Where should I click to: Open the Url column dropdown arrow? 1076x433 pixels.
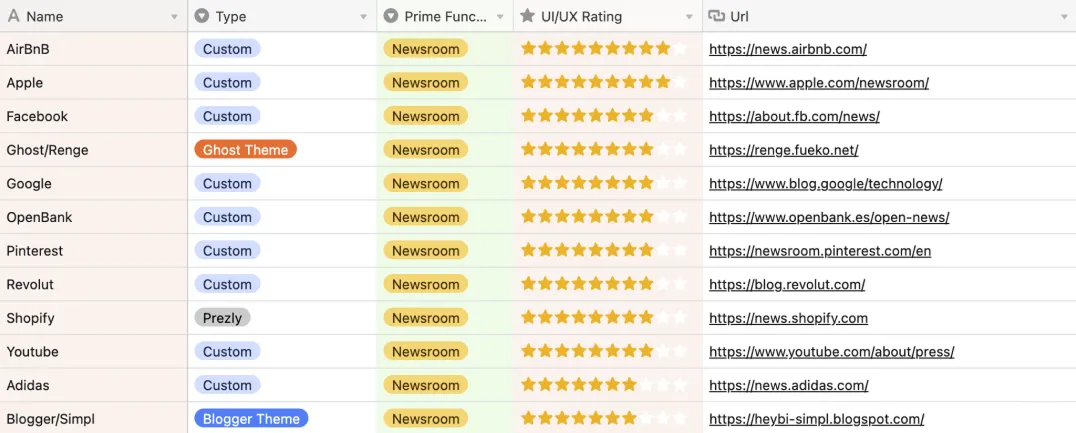pyautogui.click(x=1064, y=17)
